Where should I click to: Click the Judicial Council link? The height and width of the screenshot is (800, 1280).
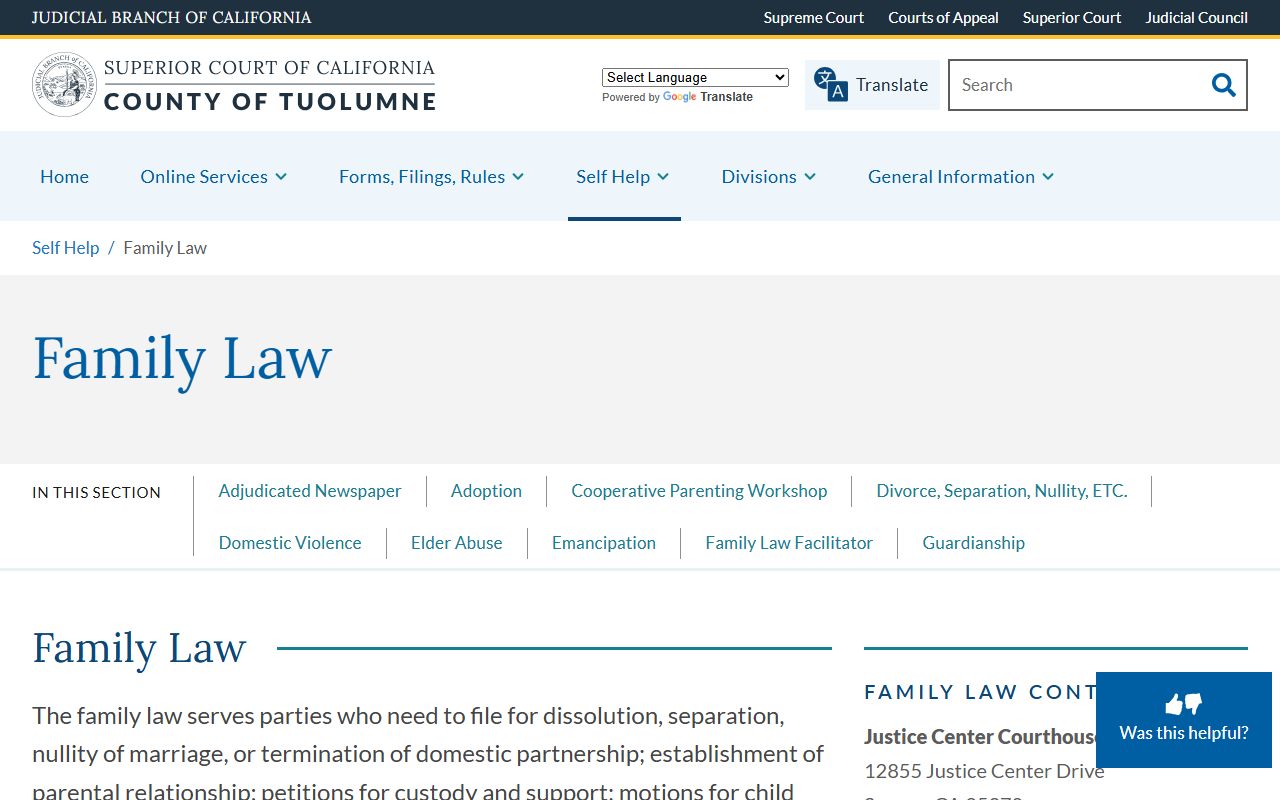coord(1196,18)
